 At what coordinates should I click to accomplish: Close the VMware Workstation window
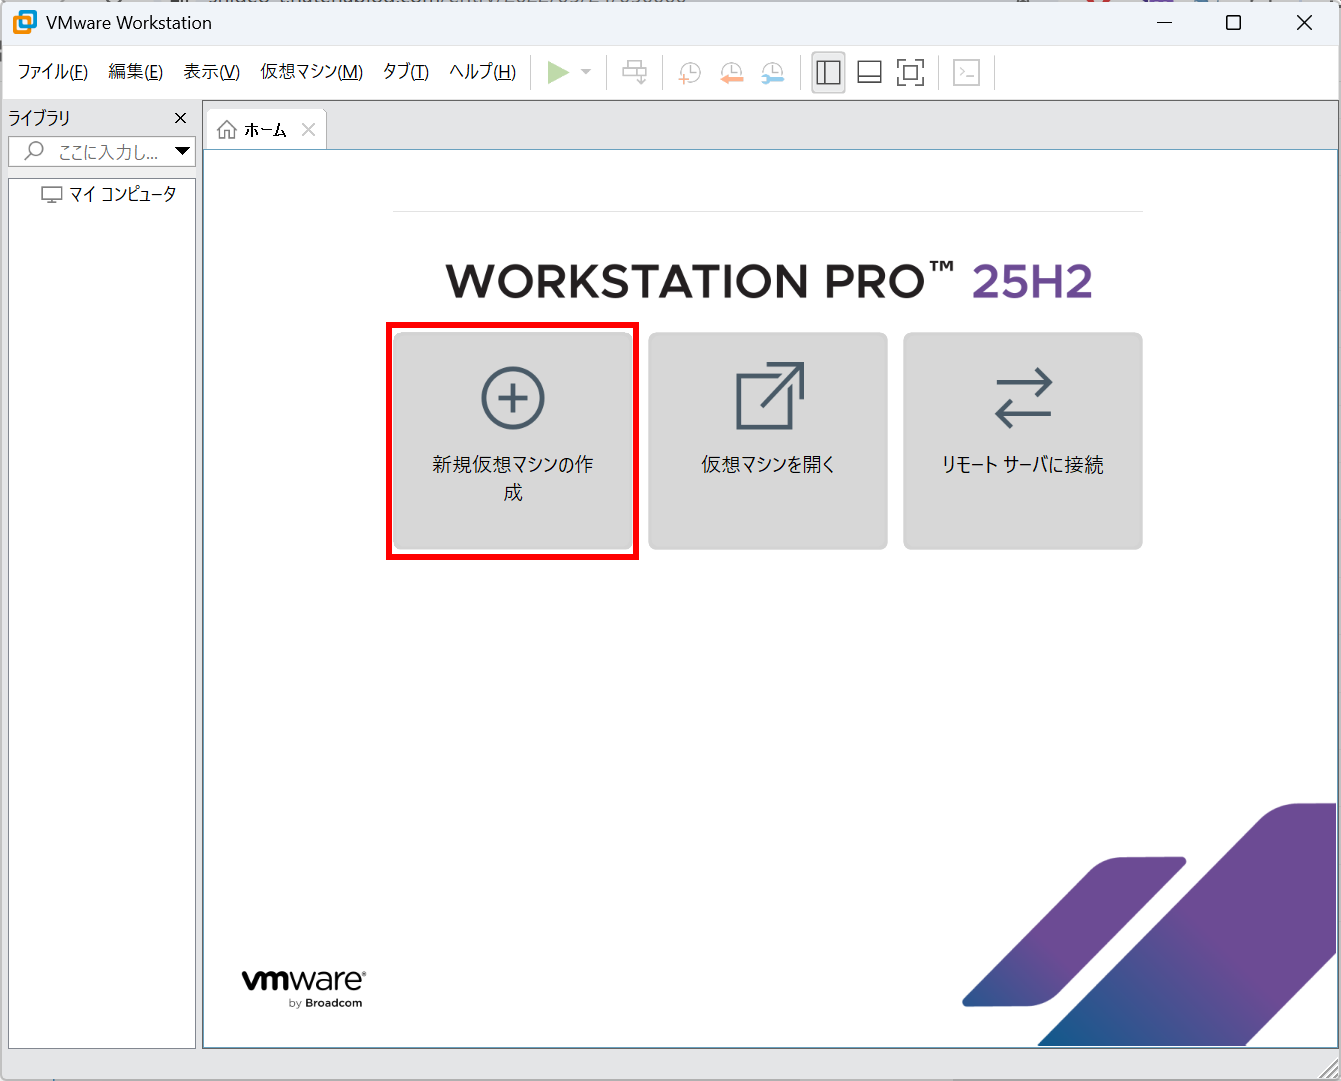click(x=1304, y=22)
